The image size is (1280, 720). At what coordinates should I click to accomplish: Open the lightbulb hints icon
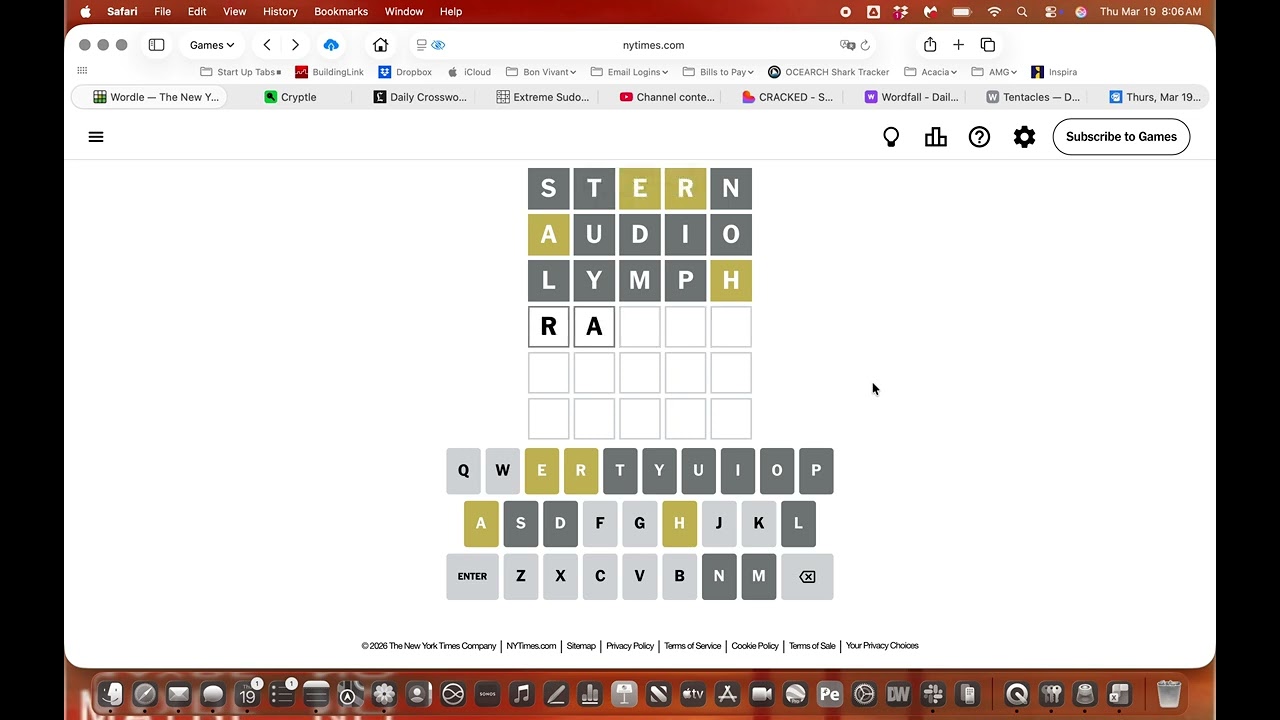[891, 137]
